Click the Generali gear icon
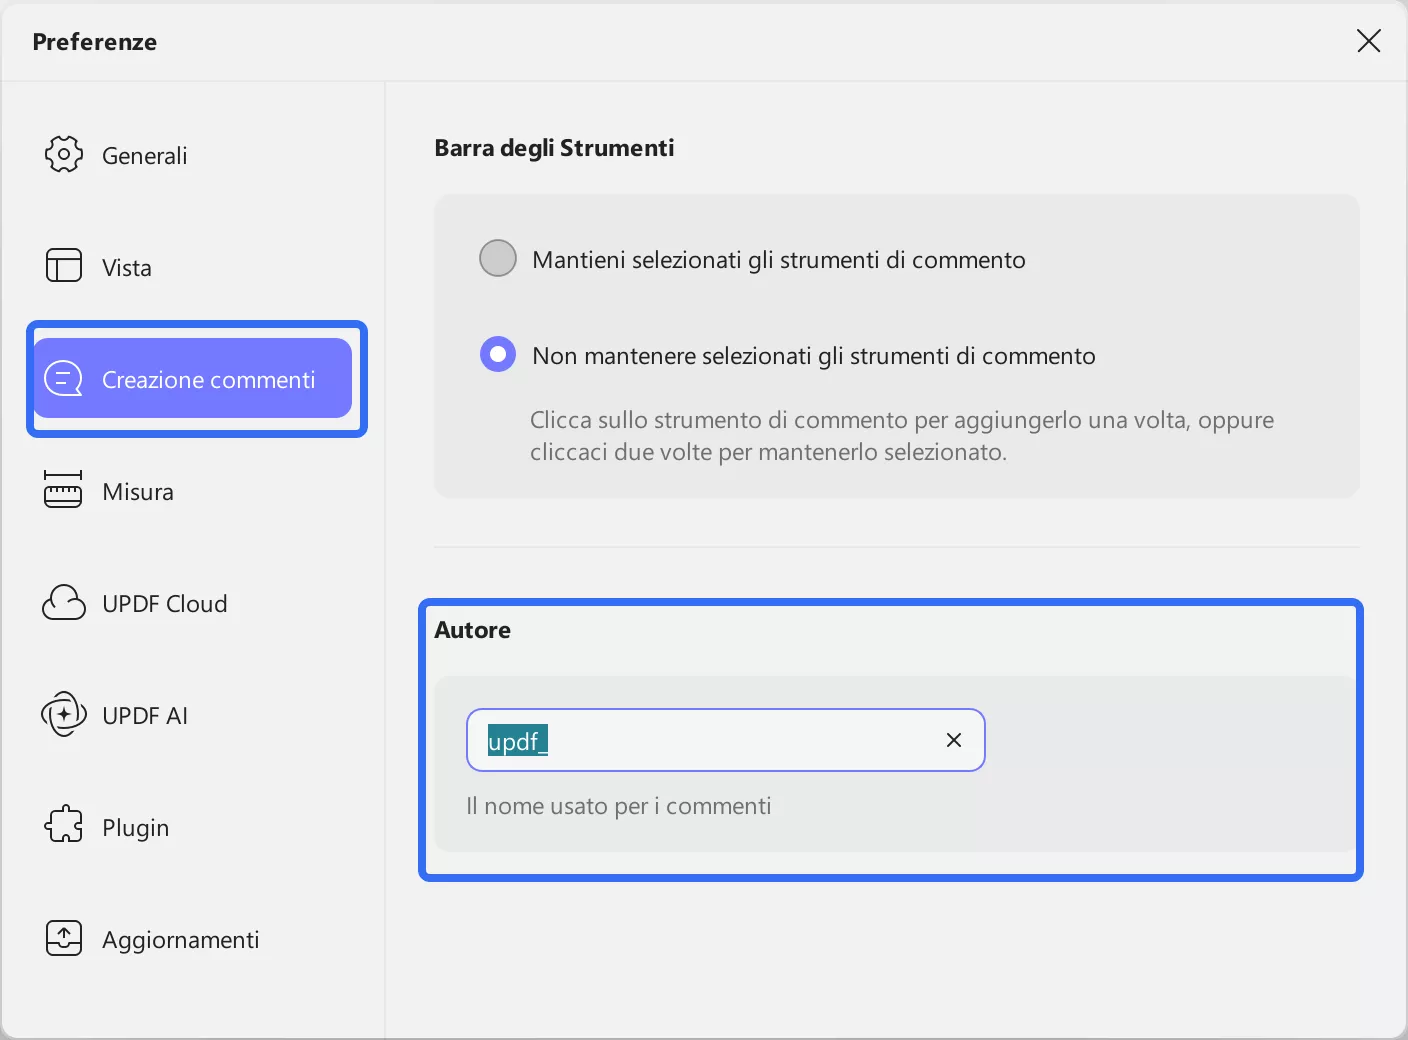Image resolution: width=1408 pixels, height=1040 pixels. (x=64, y=154)
